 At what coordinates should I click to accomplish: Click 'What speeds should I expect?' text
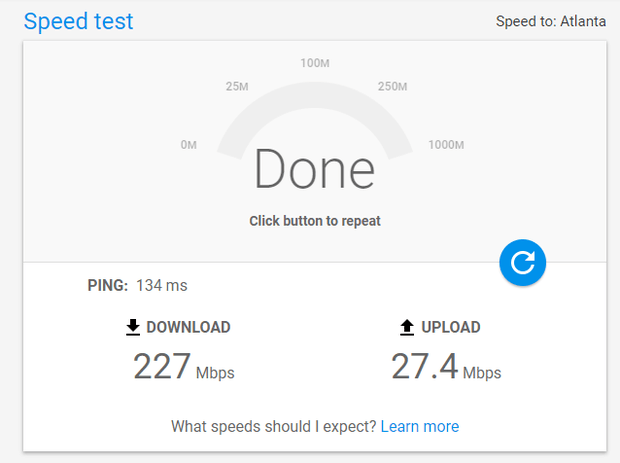click(274, 427)
